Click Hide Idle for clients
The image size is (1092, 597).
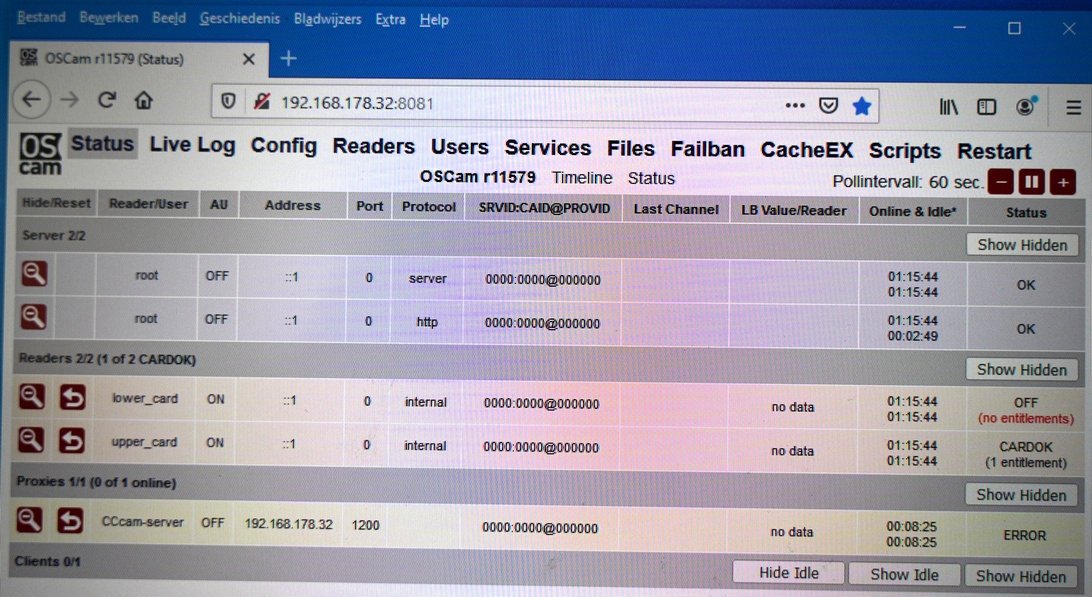point(788,573)
